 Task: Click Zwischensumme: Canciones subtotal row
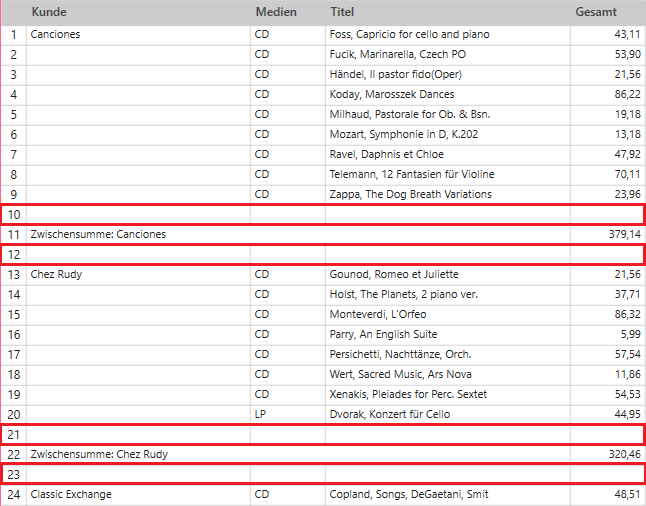[323, 234]
